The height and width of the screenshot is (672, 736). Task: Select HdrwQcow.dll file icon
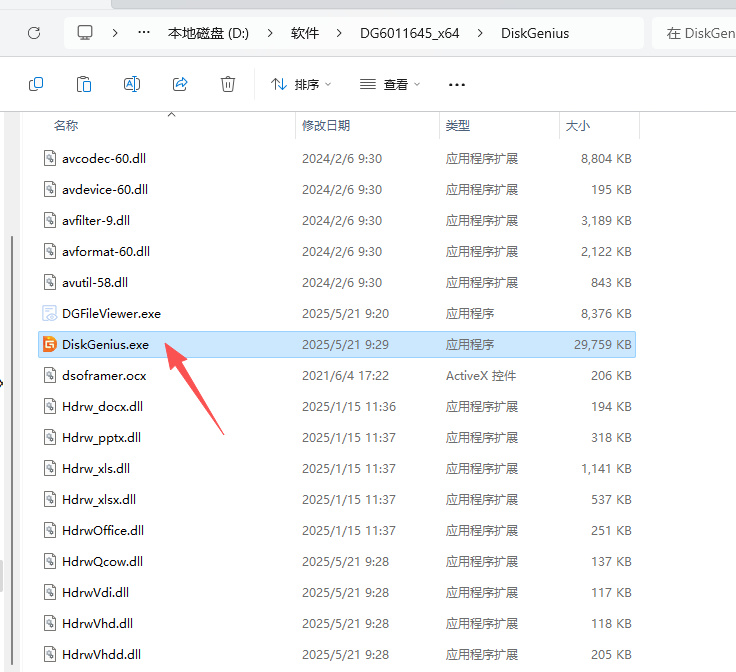point(50,561)
